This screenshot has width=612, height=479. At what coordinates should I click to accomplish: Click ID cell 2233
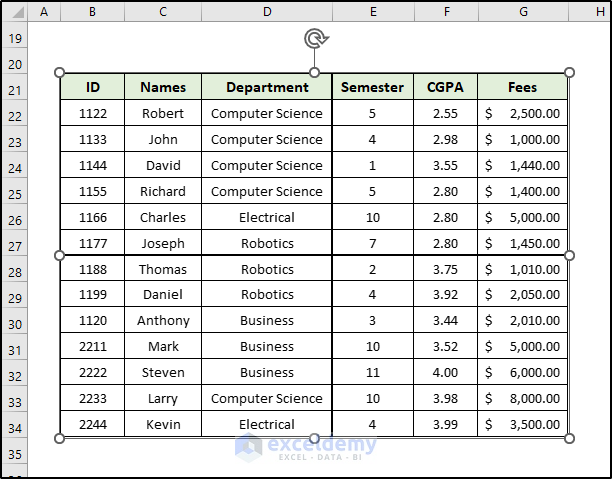(x=93, y=398)
